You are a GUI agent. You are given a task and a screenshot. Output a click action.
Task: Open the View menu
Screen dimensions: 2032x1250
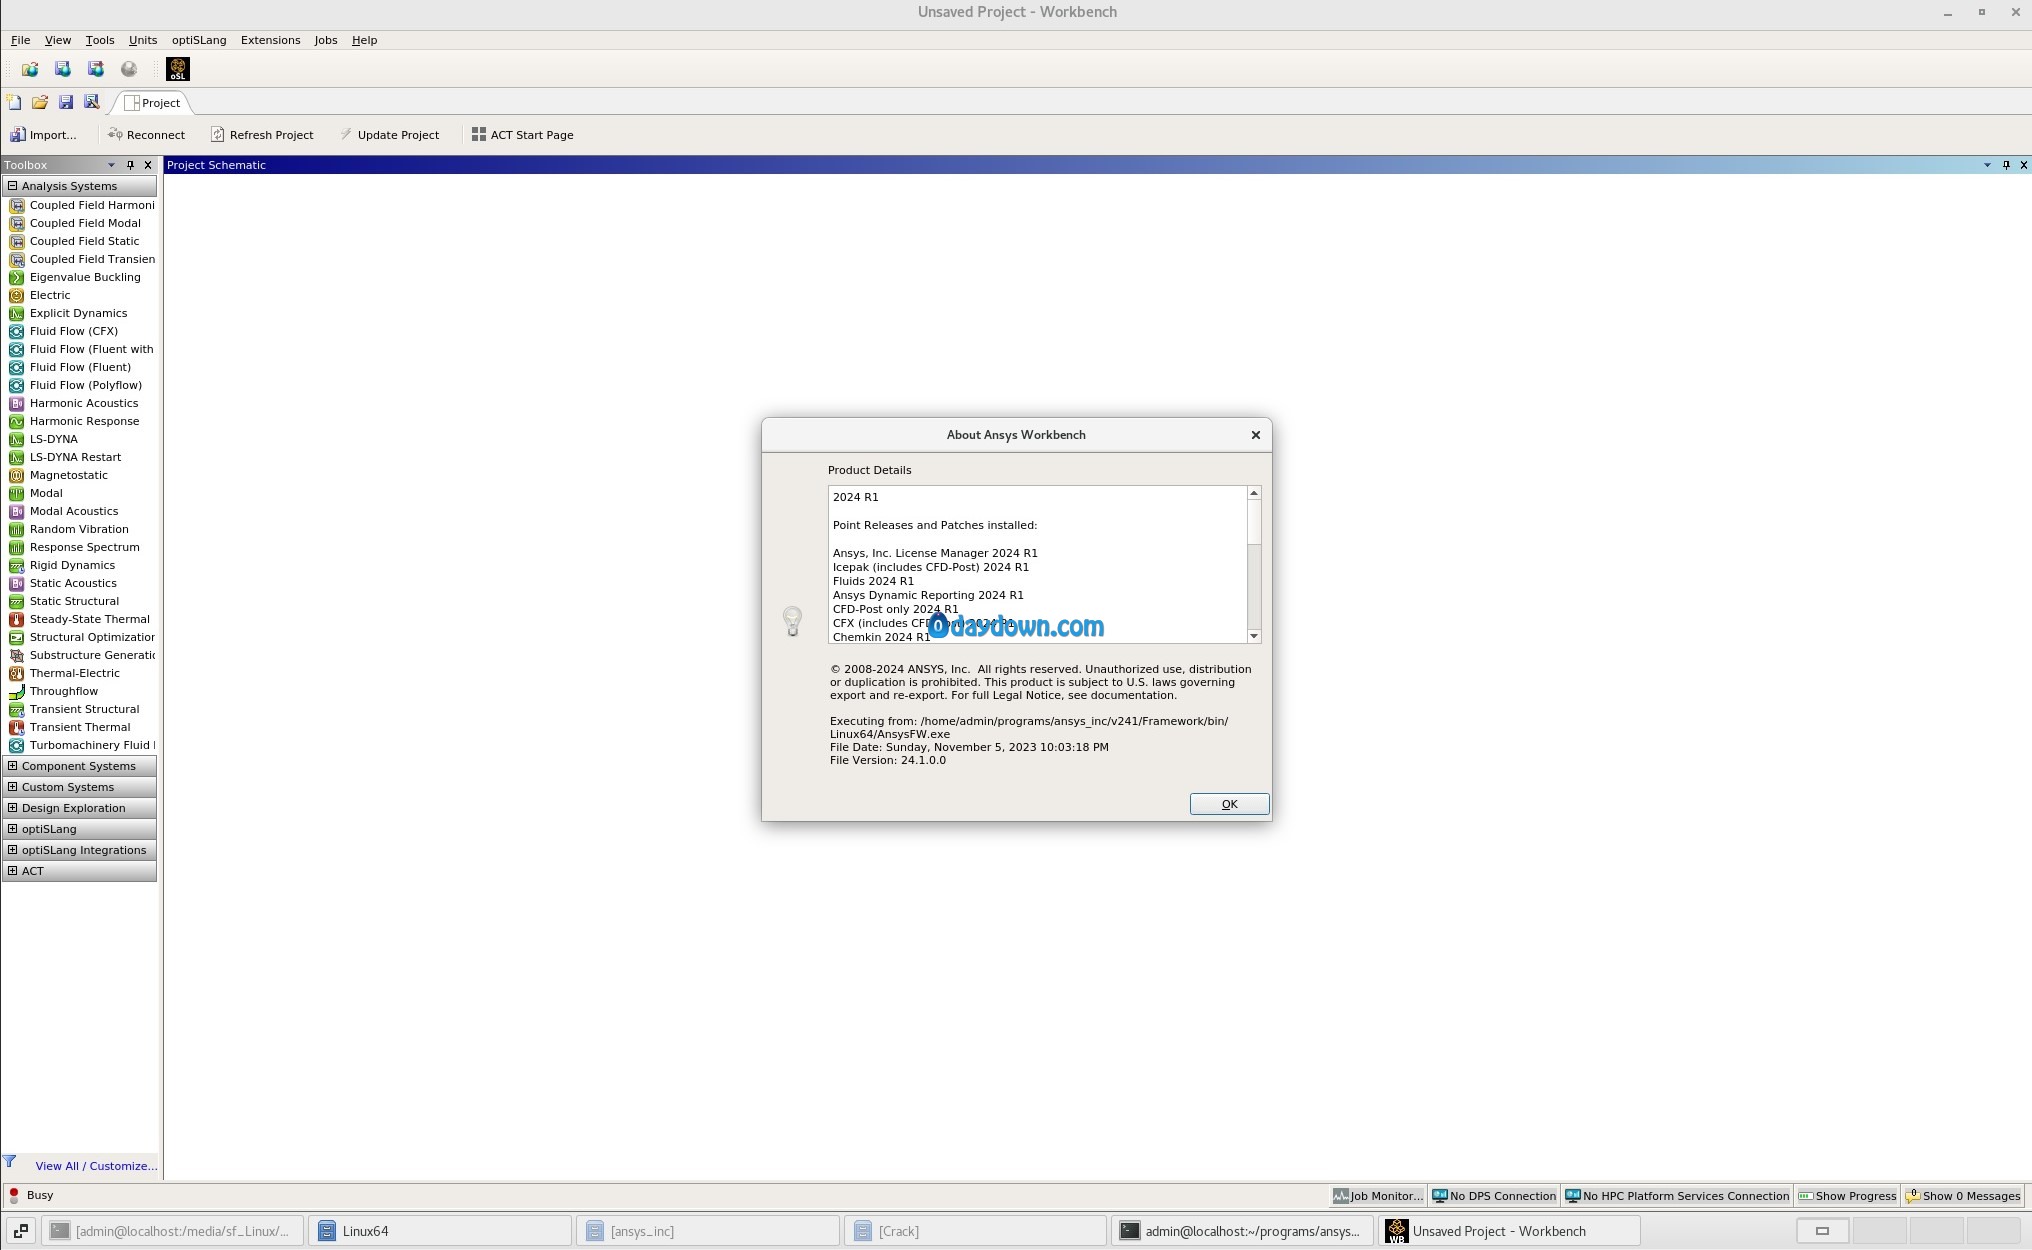click(58, 40)
